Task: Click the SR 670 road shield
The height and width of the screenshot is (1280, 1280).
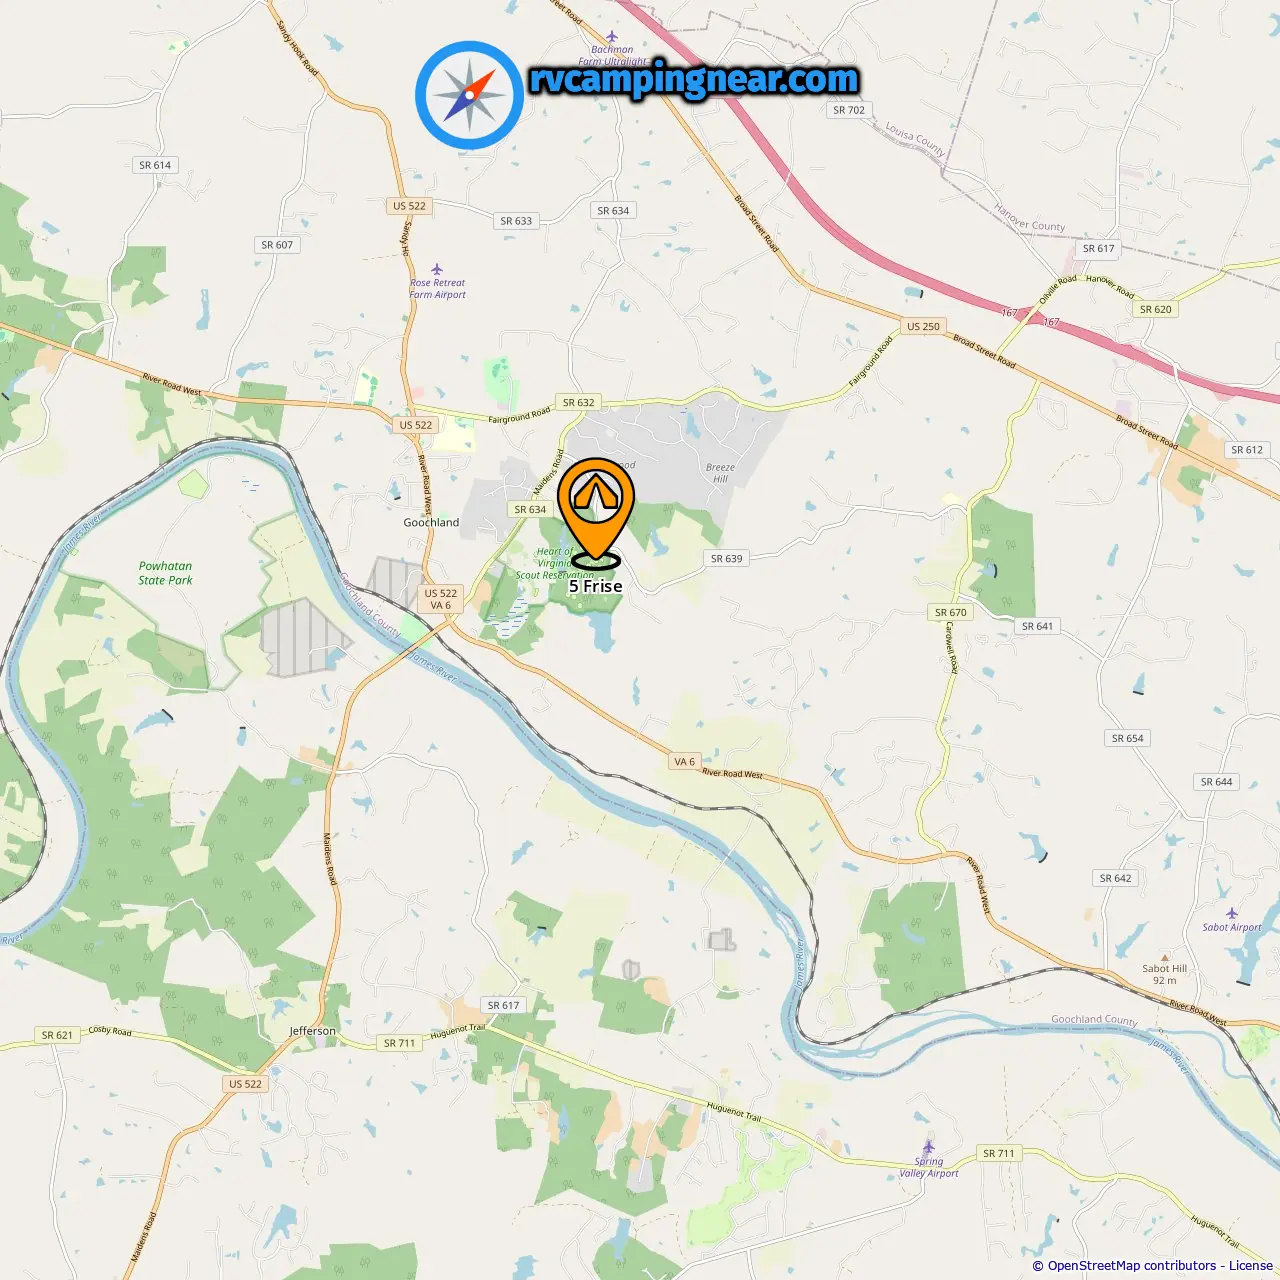Action: click(x=950, y=612)
